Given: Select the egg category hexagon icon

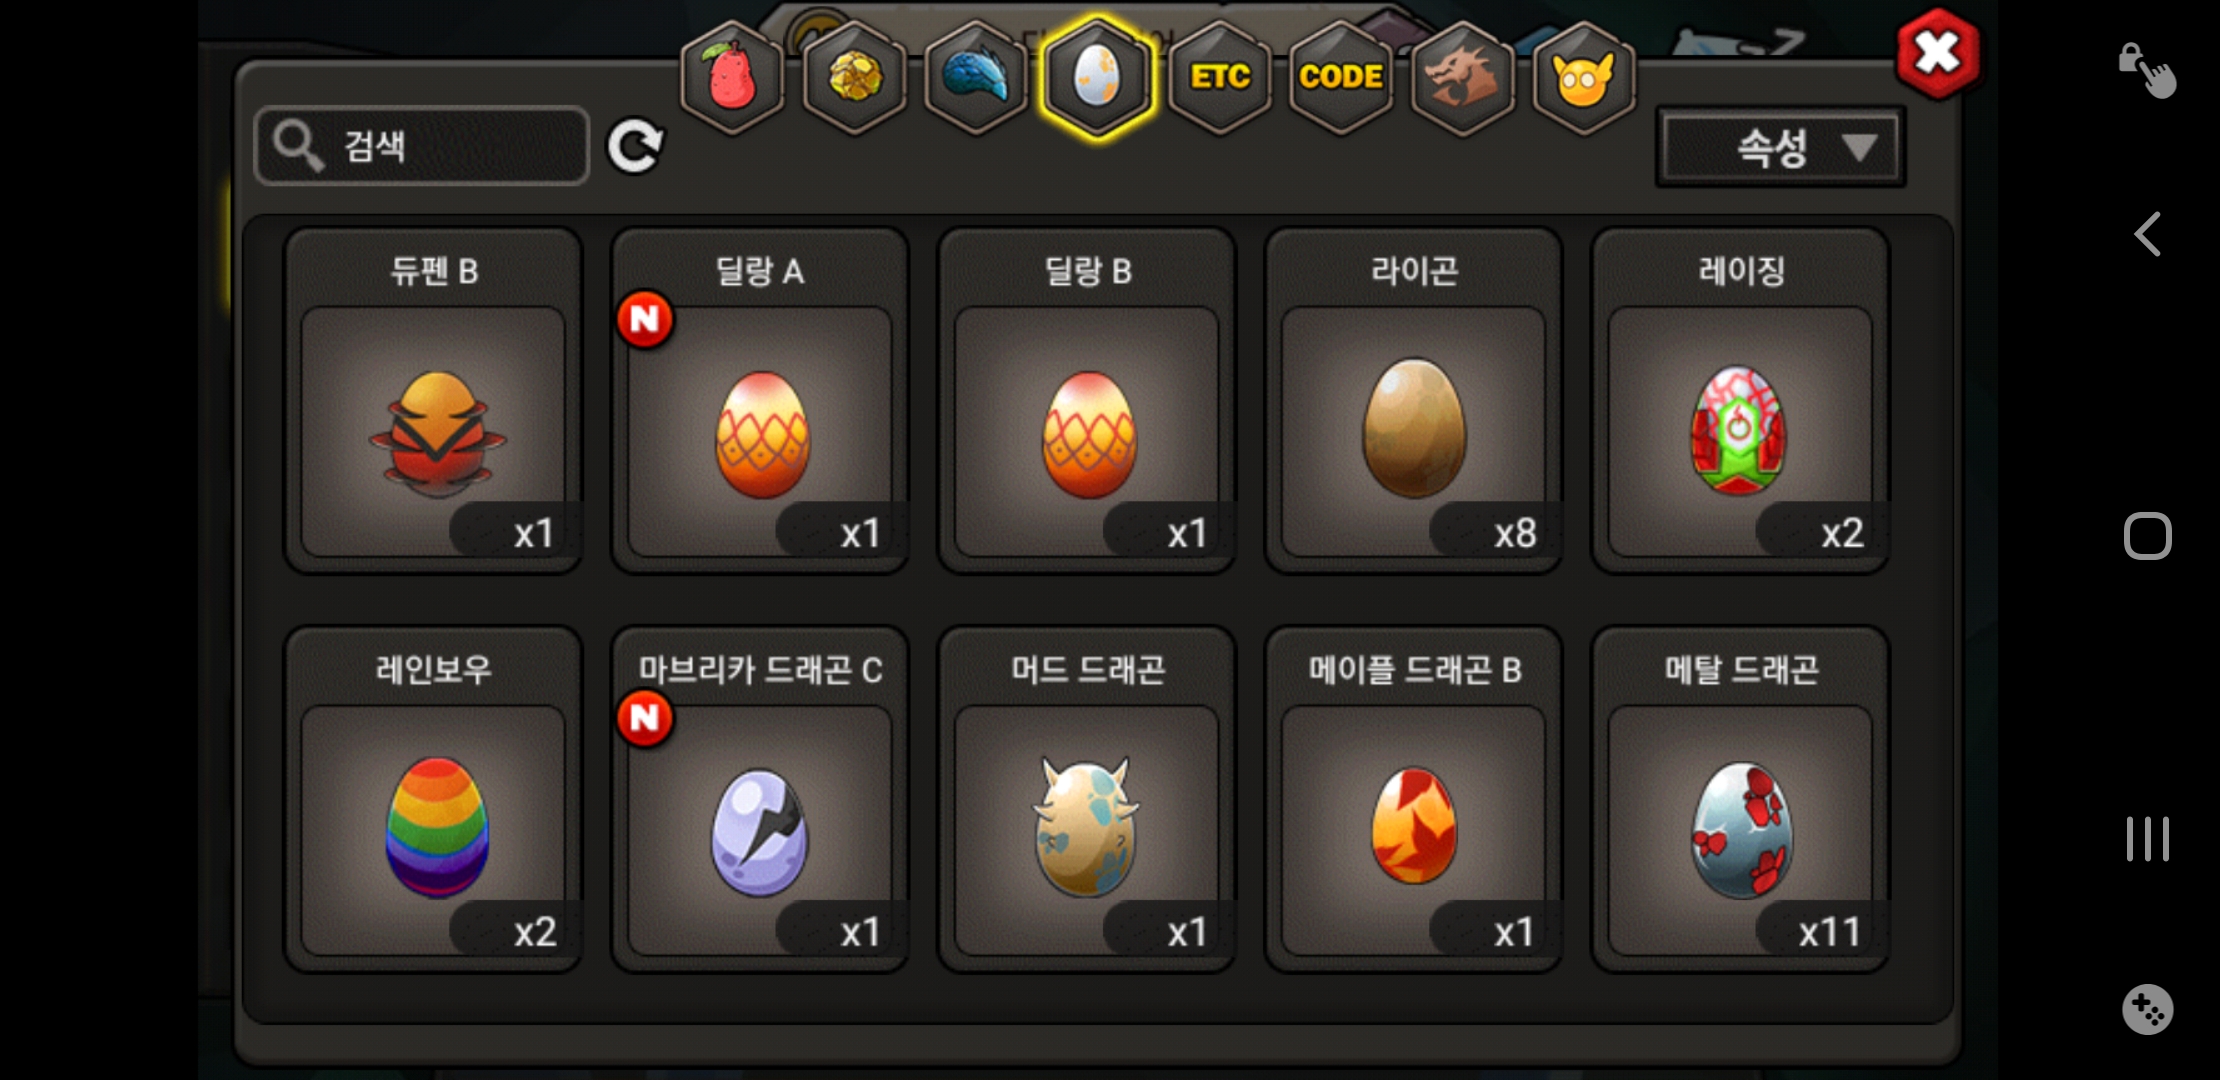Looking at the screenshot, I should pyautogui.click(x=1097, y=77).
